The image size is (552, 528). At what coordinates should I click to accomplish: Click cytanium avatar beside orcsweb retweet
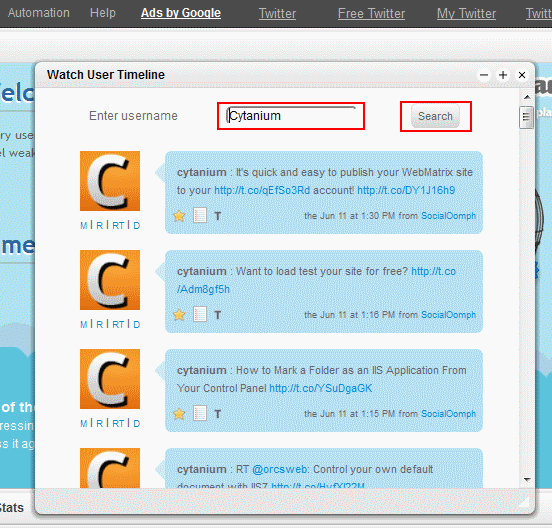point(110,468)
